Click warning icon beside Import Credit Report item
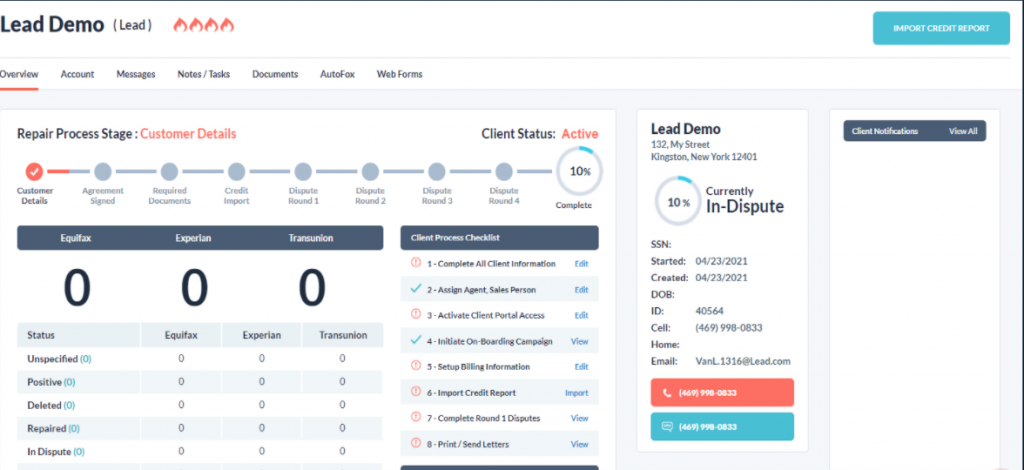The width and height of the screenshot is (1024, 470). click(x=416, y=393)
